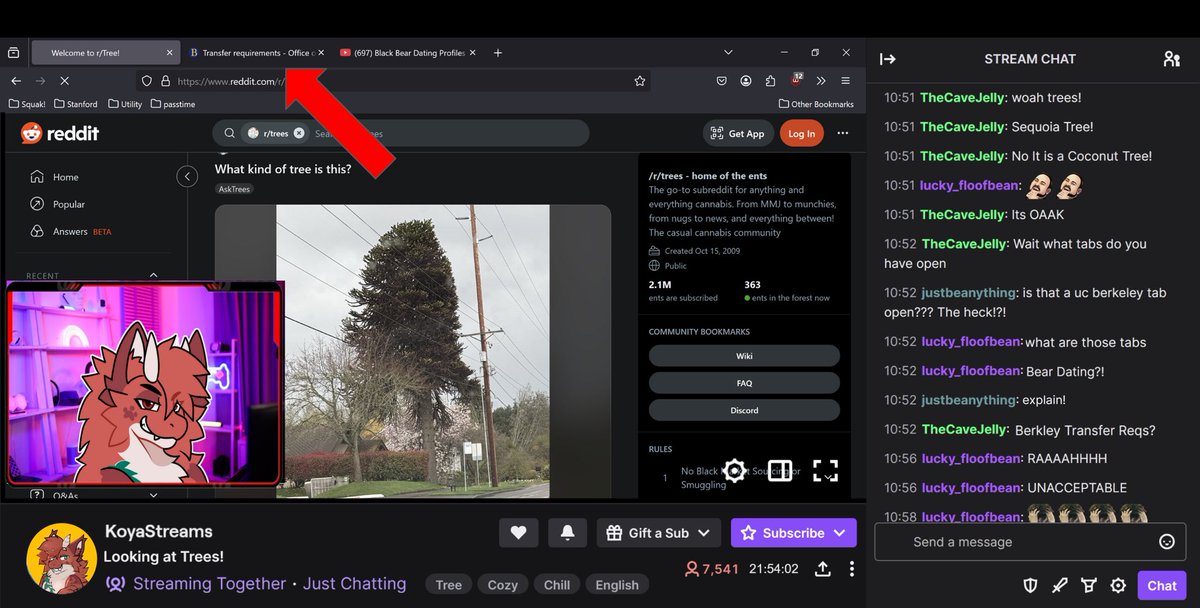Select the Chill stream tag
This screenshot has height=608, width=1200.
[557, 585]
